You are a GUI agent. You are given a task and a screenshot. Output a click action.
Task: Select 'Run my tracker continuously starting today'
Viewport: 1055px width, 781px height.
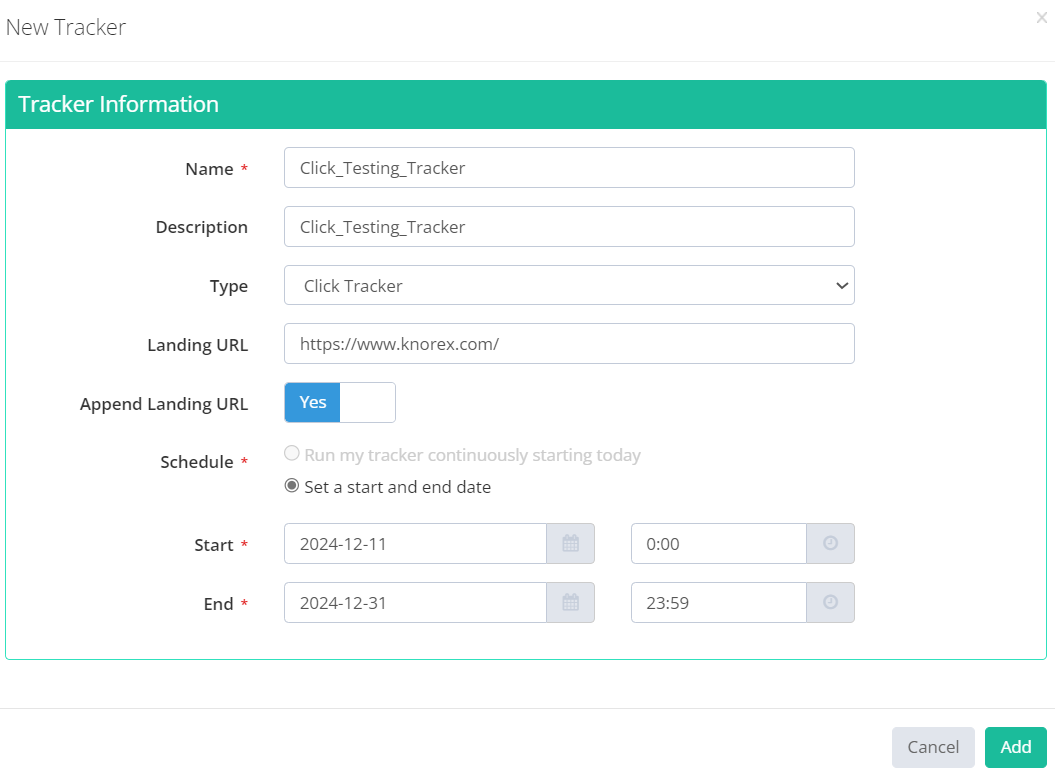tap(292, 454)
